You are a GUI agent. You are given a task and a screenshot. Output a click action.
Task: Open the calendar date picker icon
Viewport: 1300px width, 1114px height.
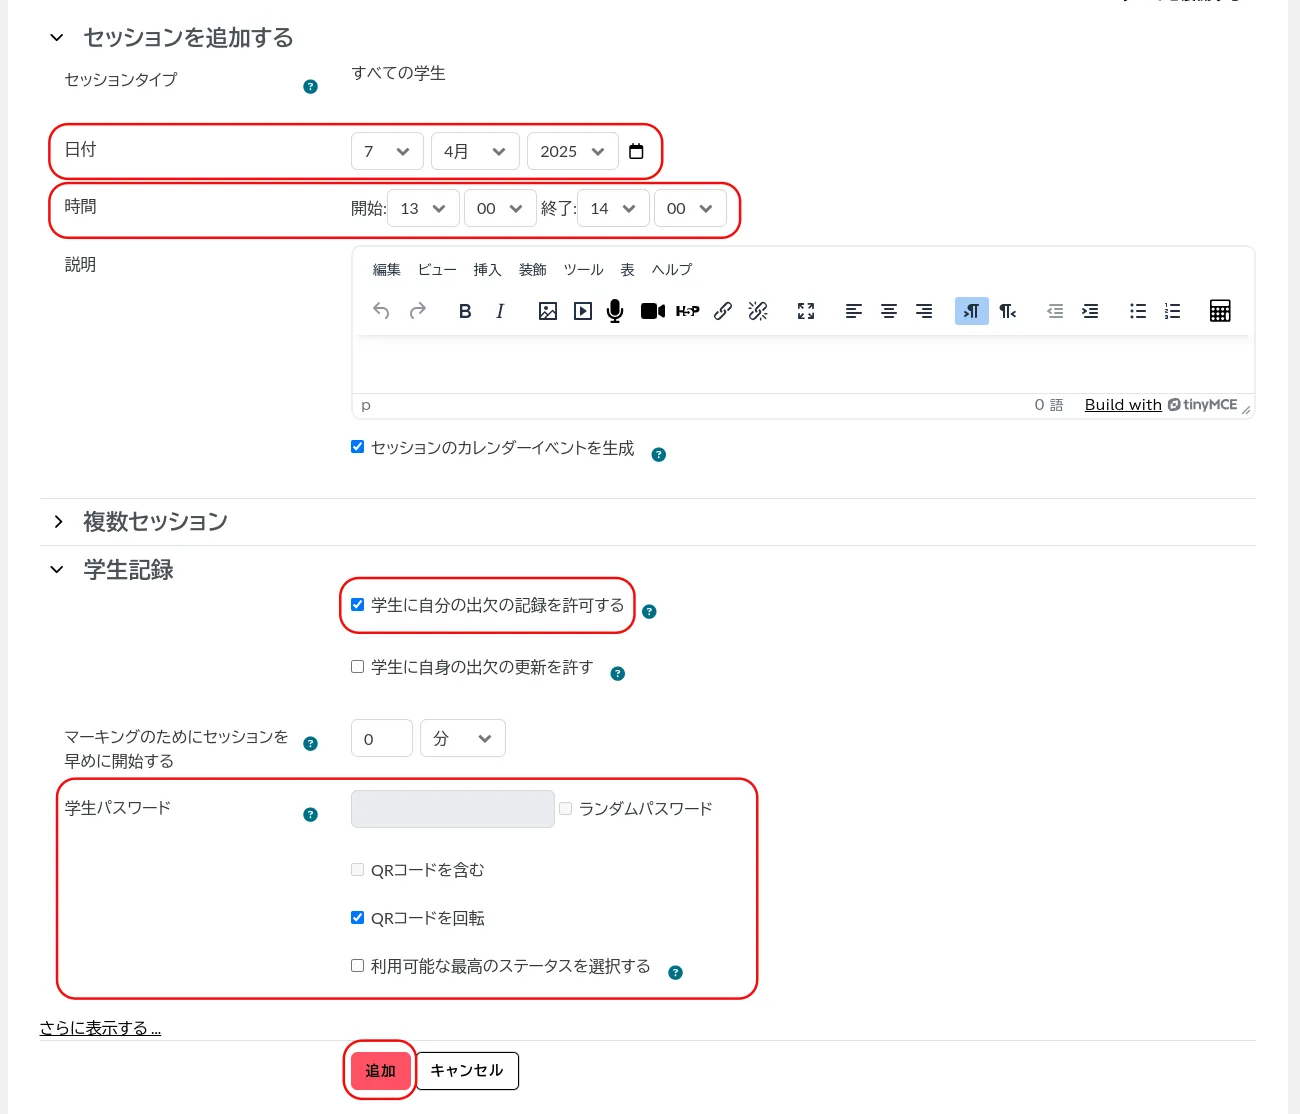(x=636, y=152)
